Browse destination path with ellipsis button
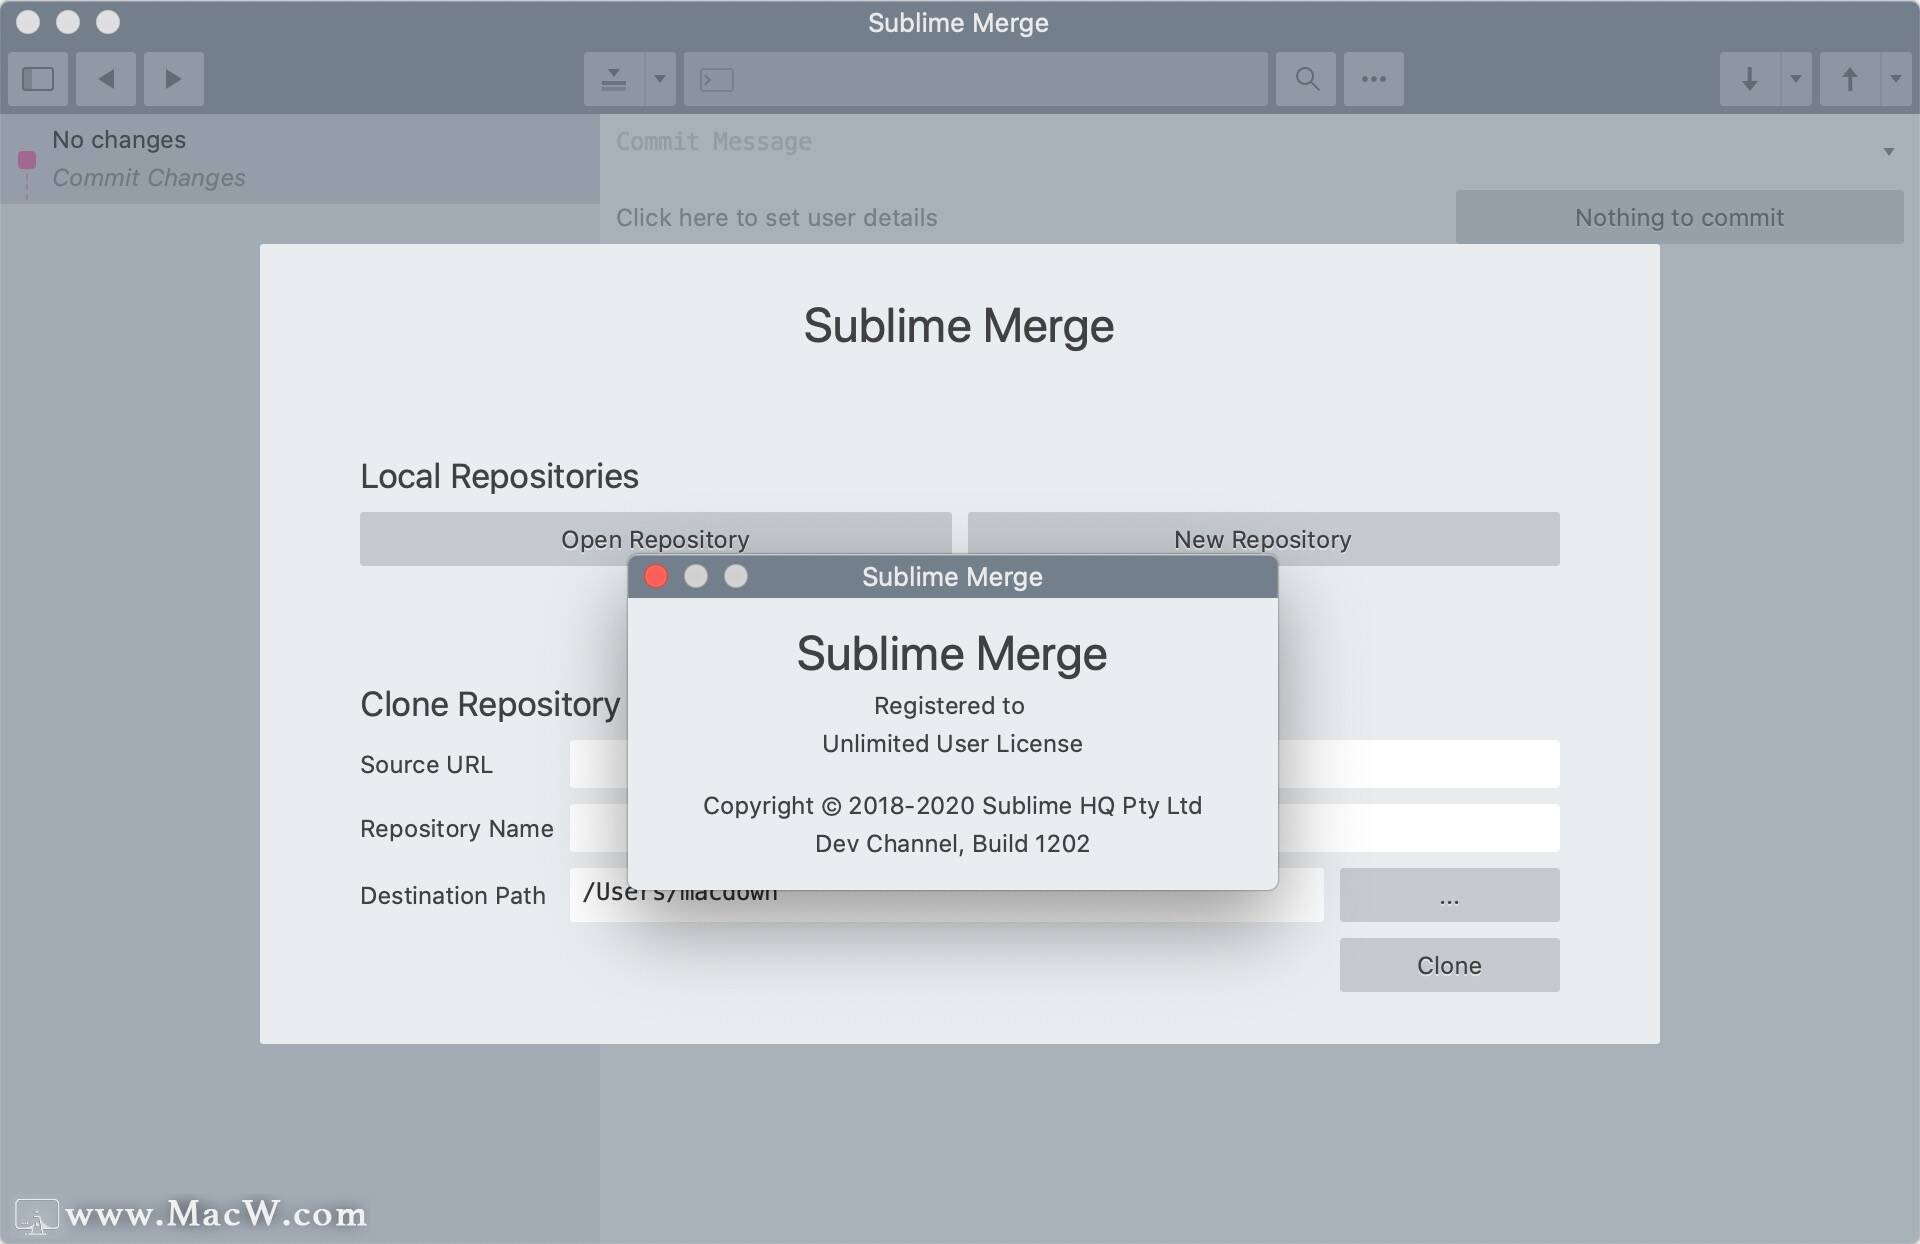Image resolution: width=1920 pixels, height=1244 pixels. coord(1449,895)
